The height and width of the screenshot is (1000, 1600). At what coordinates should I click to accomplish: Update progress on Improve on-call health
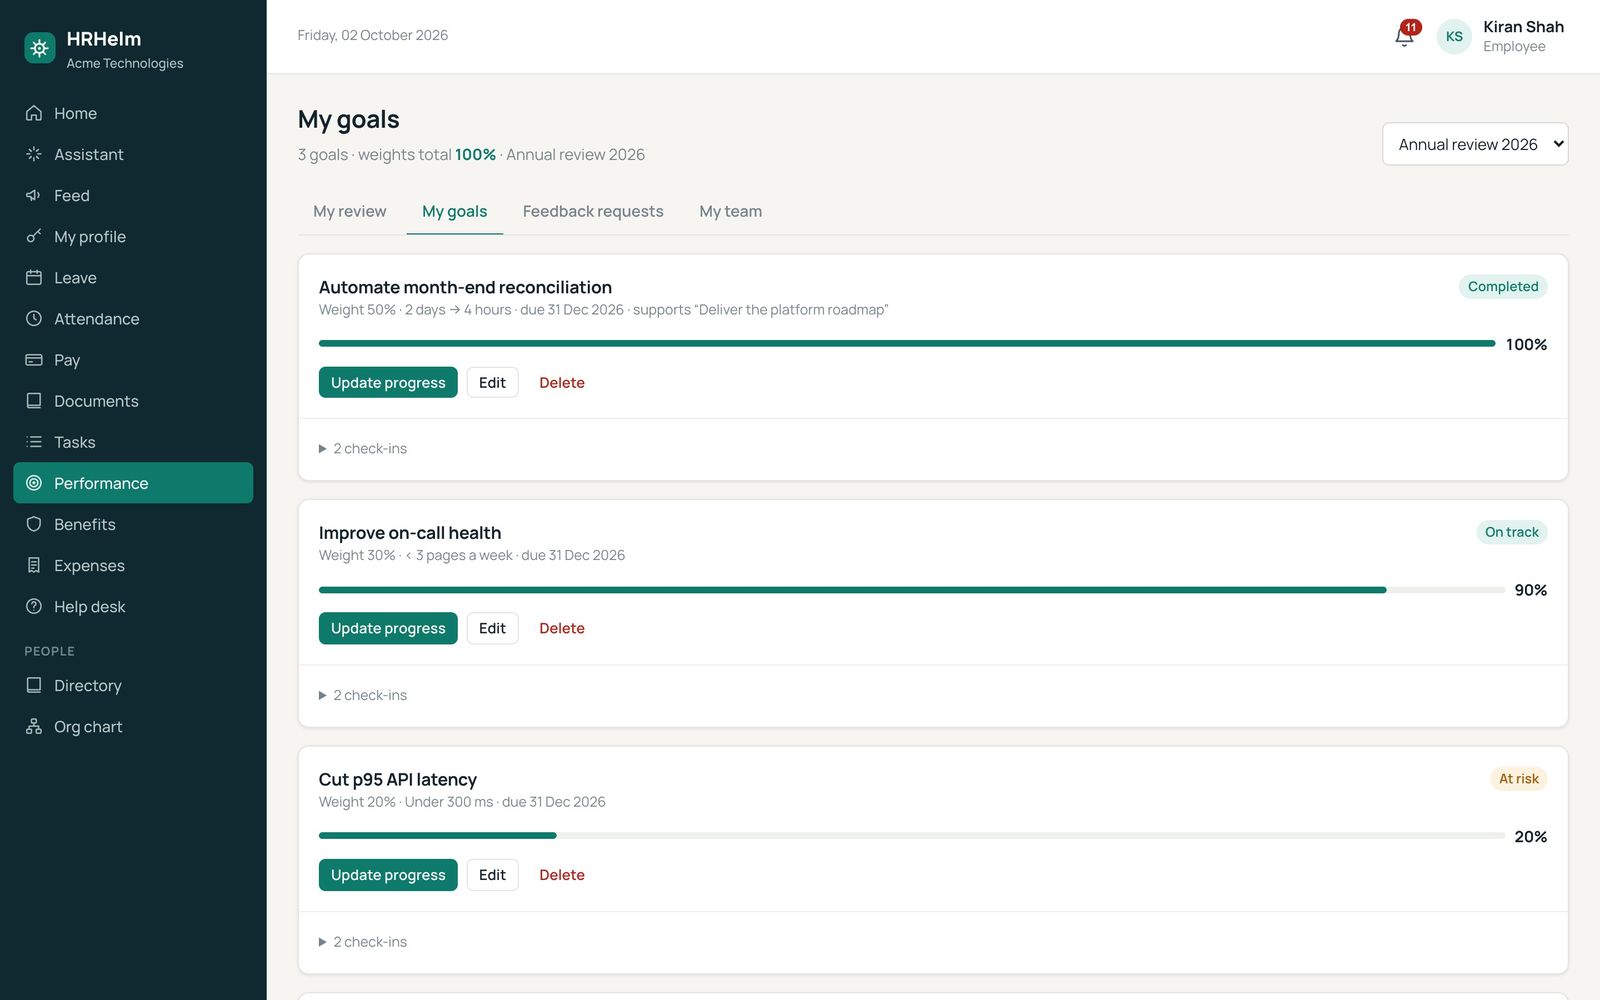[x=388, y=628]
